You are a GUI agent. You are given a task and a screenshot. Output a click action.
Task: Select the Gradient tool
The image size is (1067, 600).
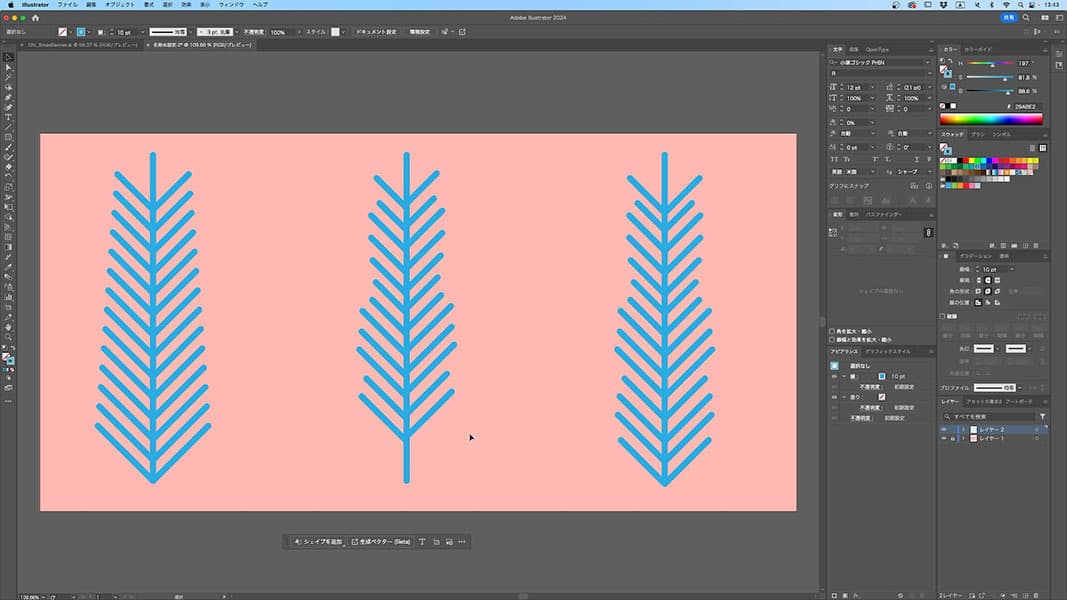click(x=8, y=247)
